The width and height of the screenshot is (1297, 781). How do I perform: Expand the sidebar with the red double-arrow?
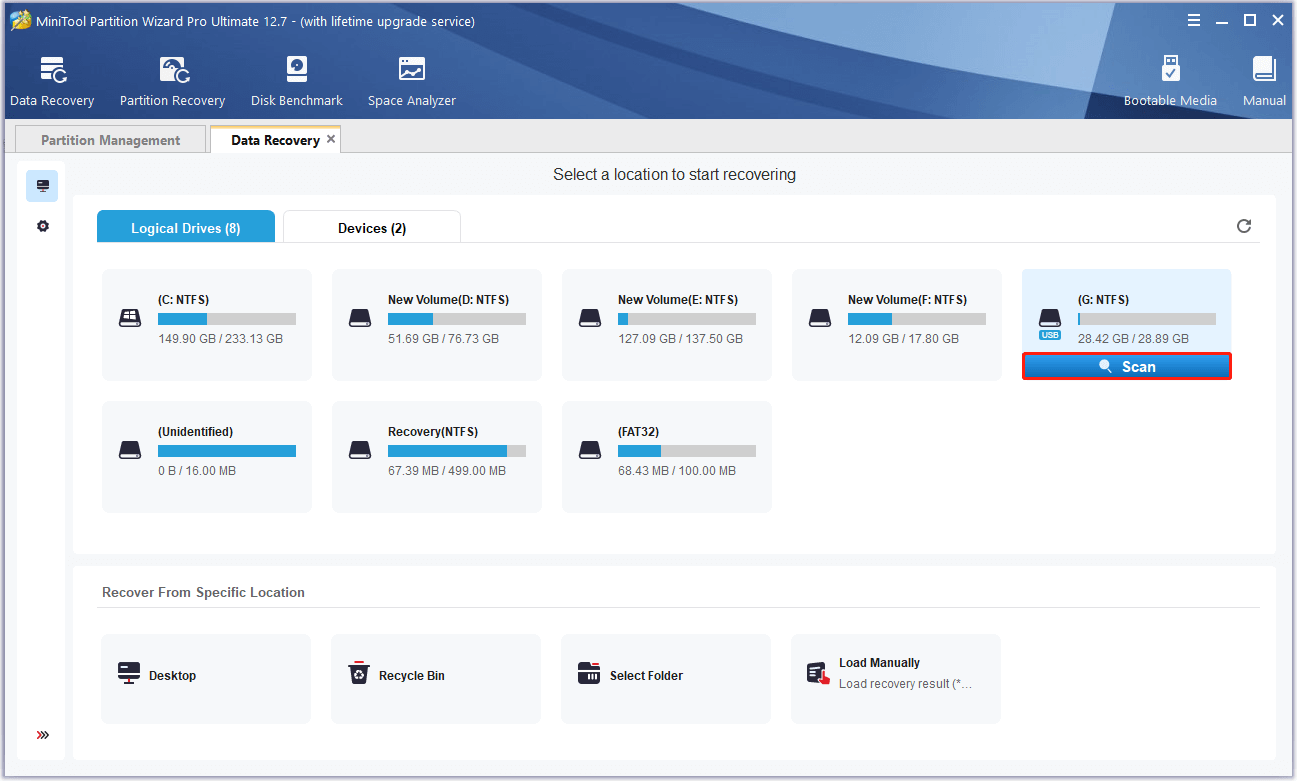[x=42, y=735]
